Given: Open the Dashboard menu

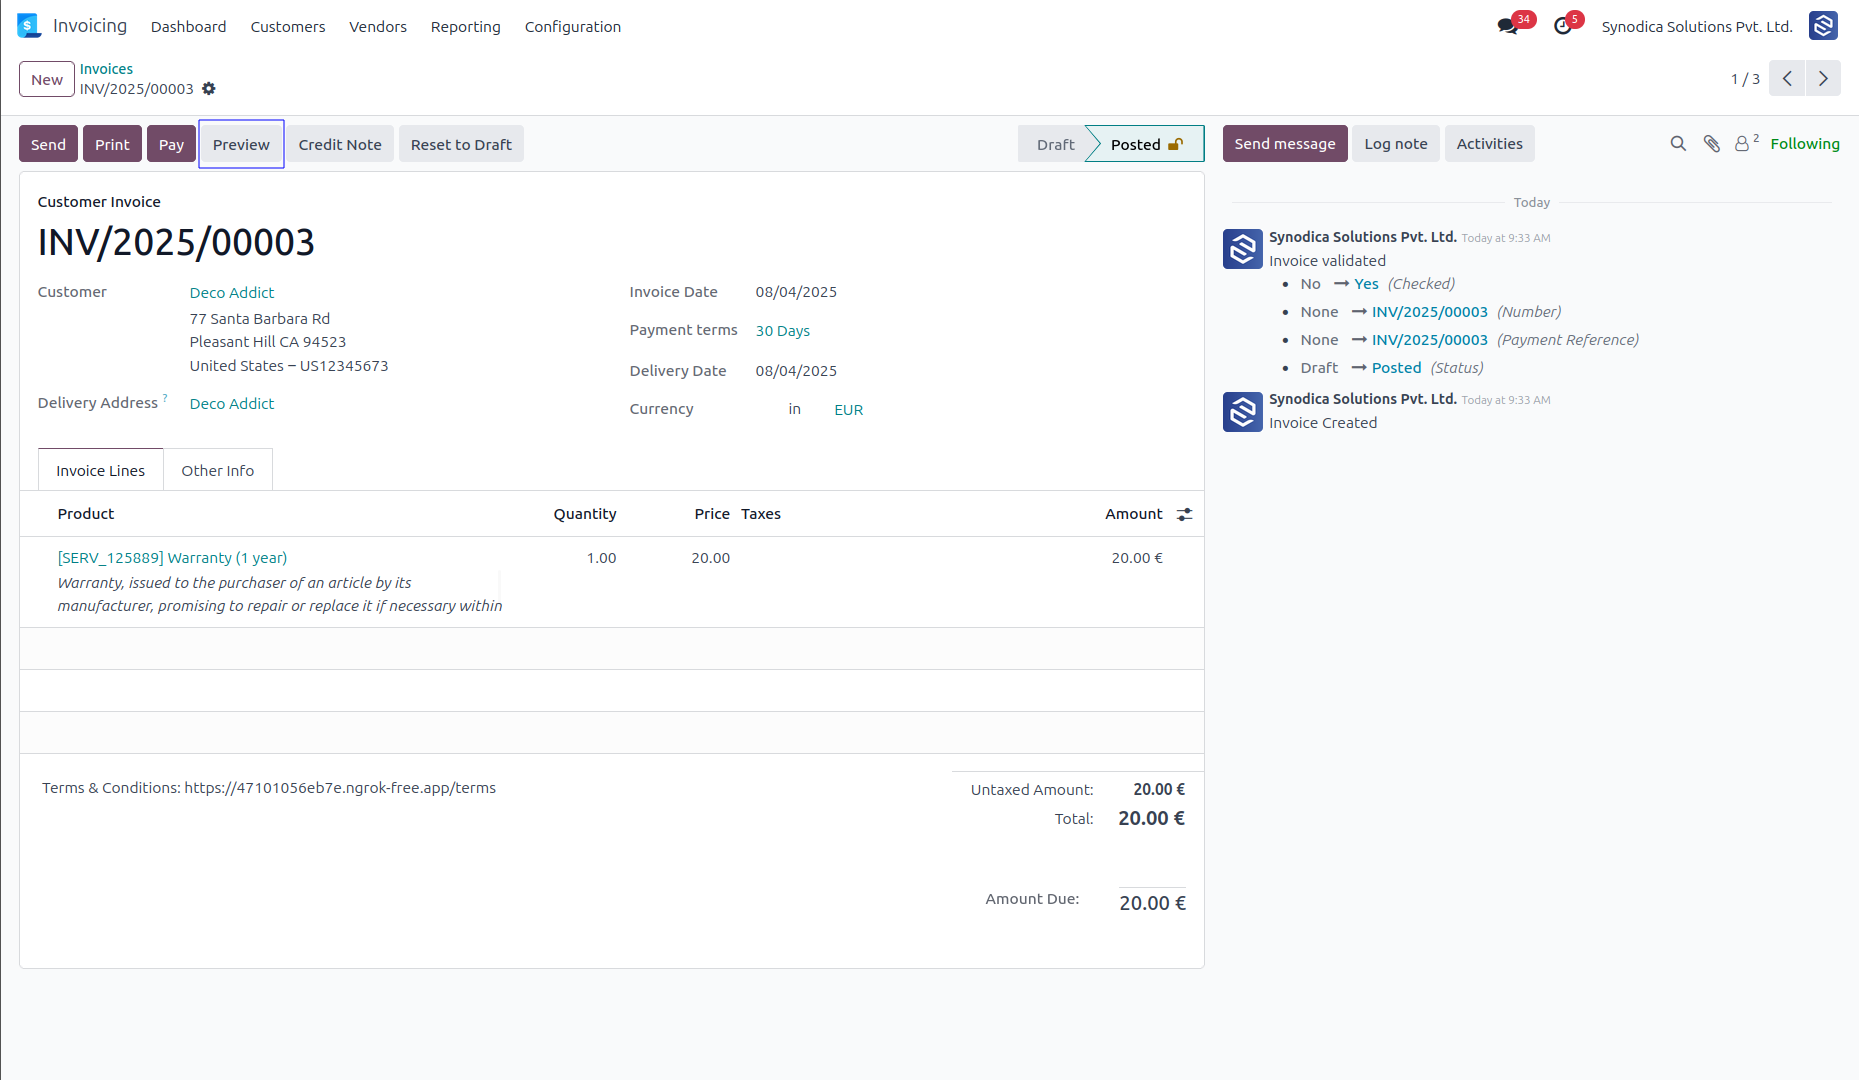Looking at the screenshot, I should pyautogui.click(x=188, y=27).
